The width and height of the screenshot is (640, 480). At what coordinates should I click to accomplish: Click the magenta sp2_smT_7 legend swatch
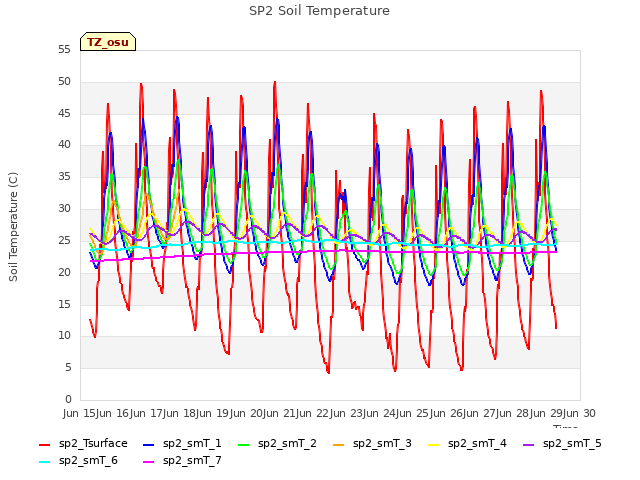click(149, 462)
